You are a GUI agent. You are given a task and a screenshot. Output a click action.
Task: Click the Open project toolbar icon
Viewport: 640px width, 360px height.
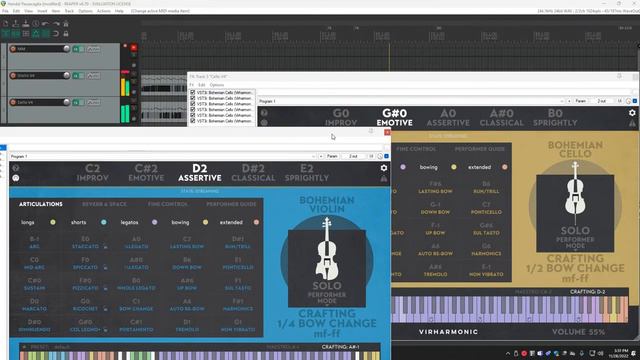(16, 24)
